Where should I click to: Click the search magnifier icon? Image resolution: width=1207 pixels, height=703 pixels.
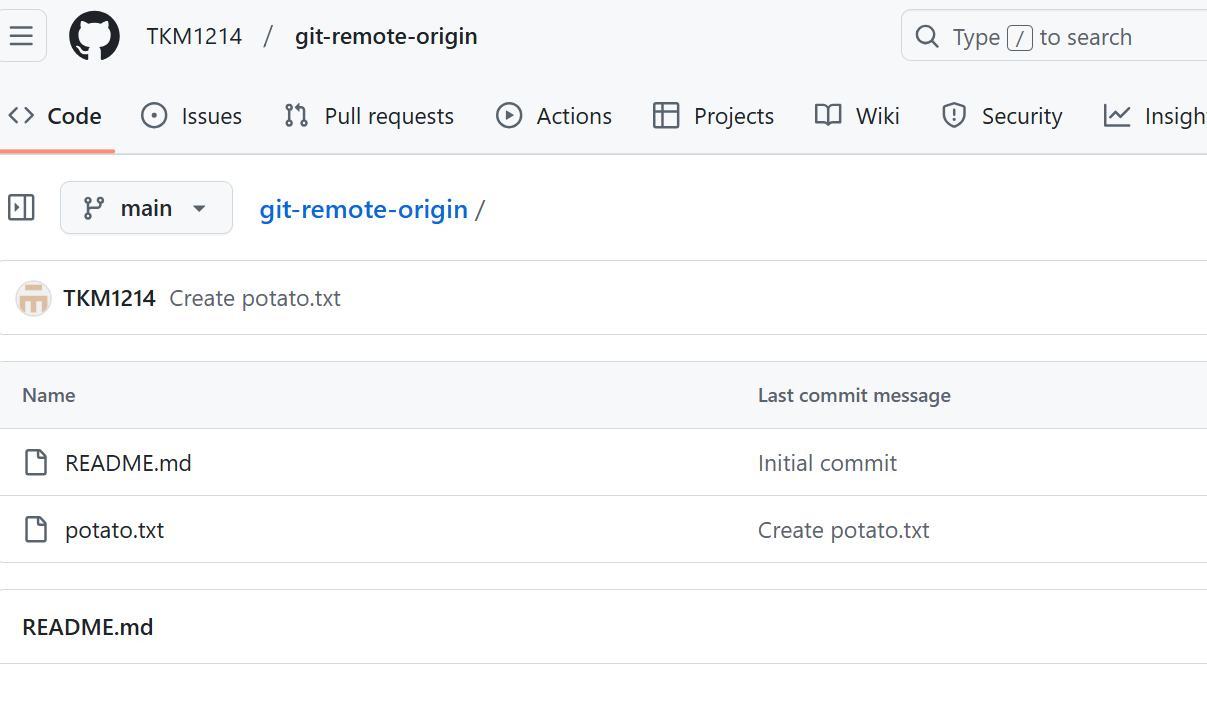click(927, 37)
